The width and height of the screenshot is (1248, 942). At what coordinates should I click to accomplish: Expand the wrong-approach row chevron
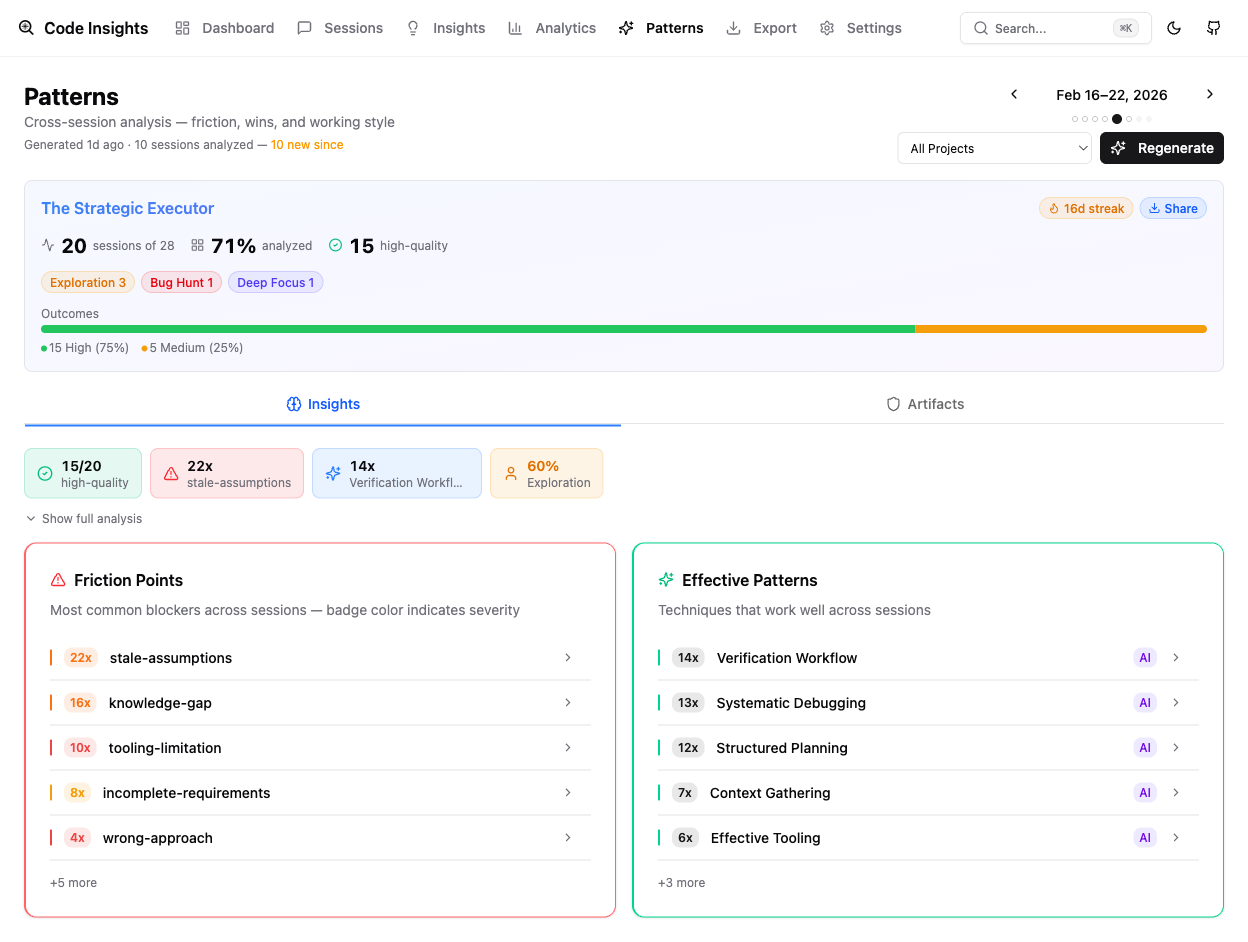click(568, 837)
